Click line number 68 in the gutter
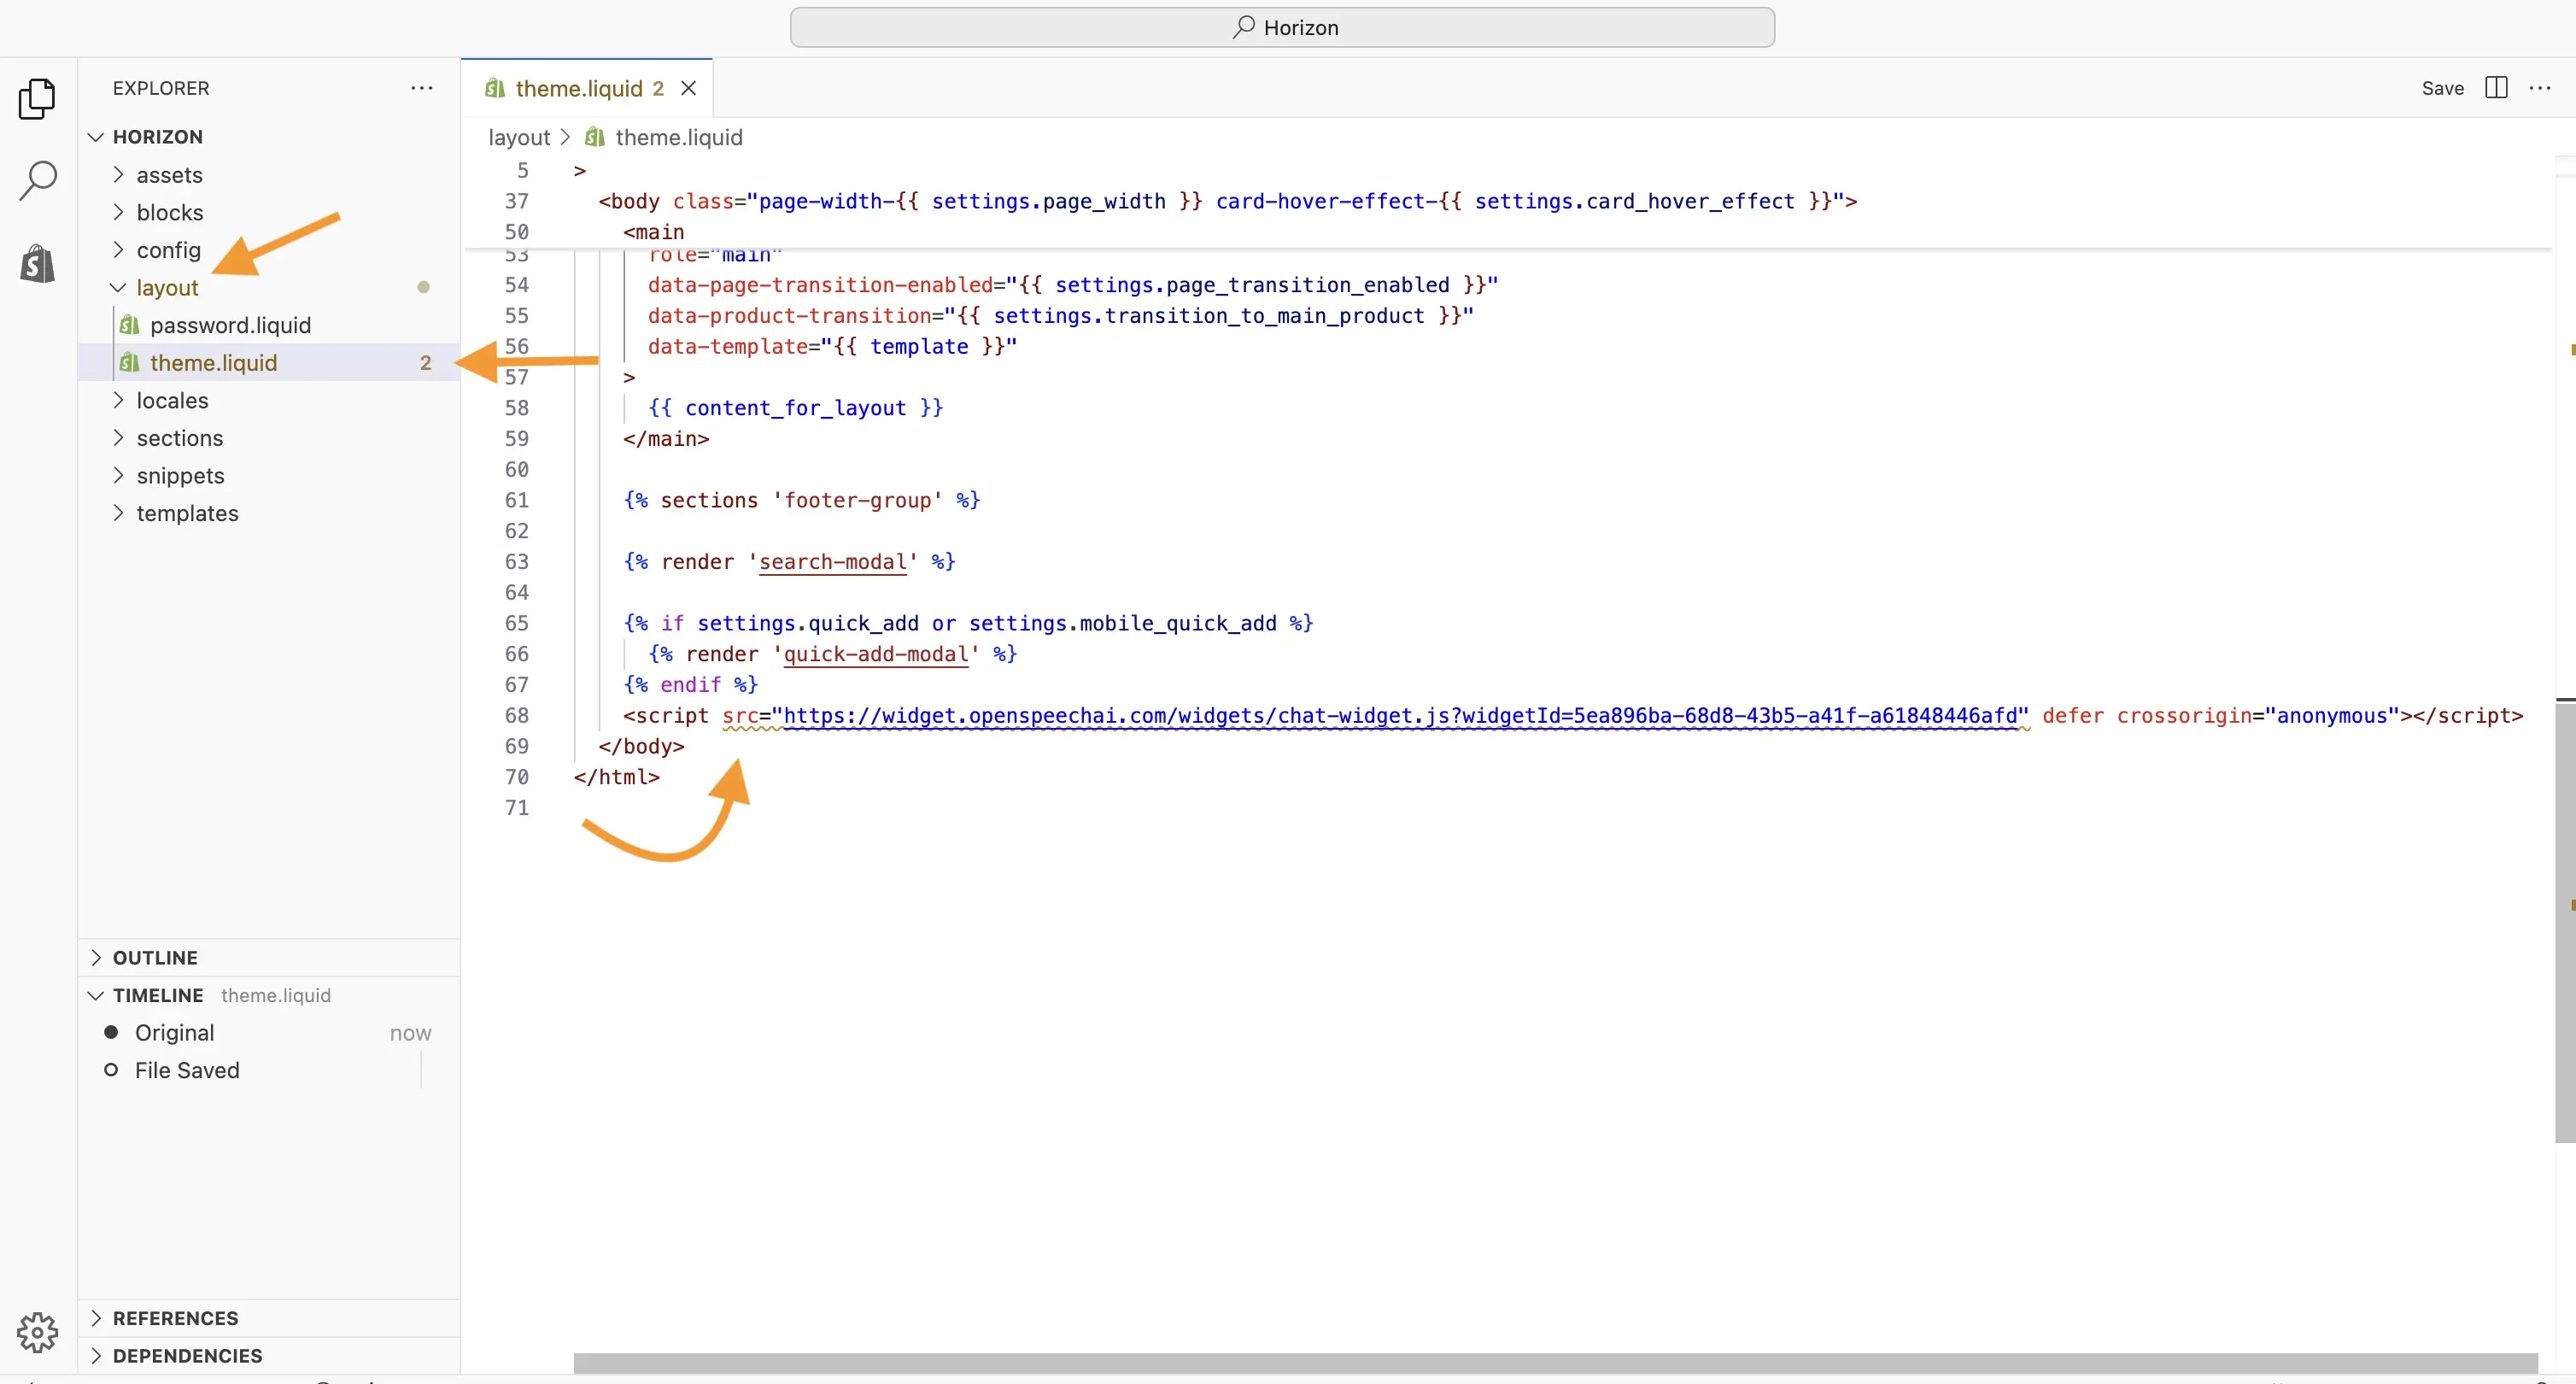This screenshot has height=1384, width=2576. coord(516,715)
